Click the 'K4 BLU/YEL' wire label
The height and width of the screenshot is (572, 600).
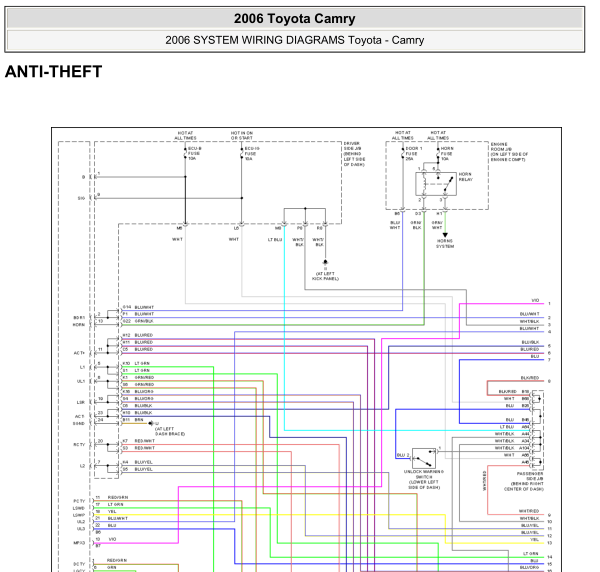point(138,462)
